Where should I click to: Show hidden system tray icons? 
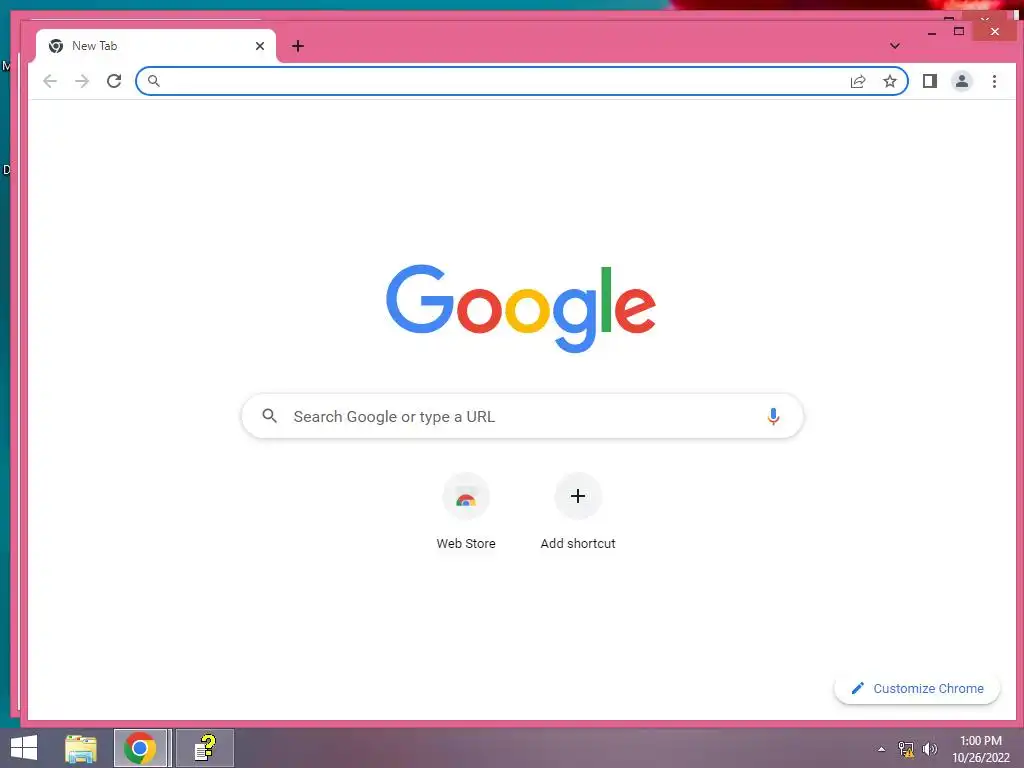[x=882, y=749]
